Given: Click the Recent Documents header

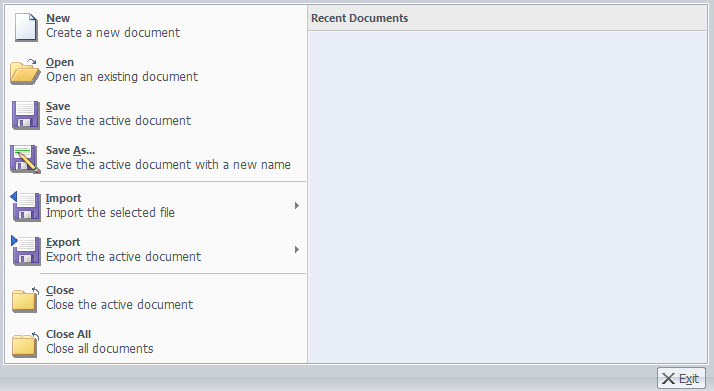Looking at the screenshot, I should coord(359,18).
